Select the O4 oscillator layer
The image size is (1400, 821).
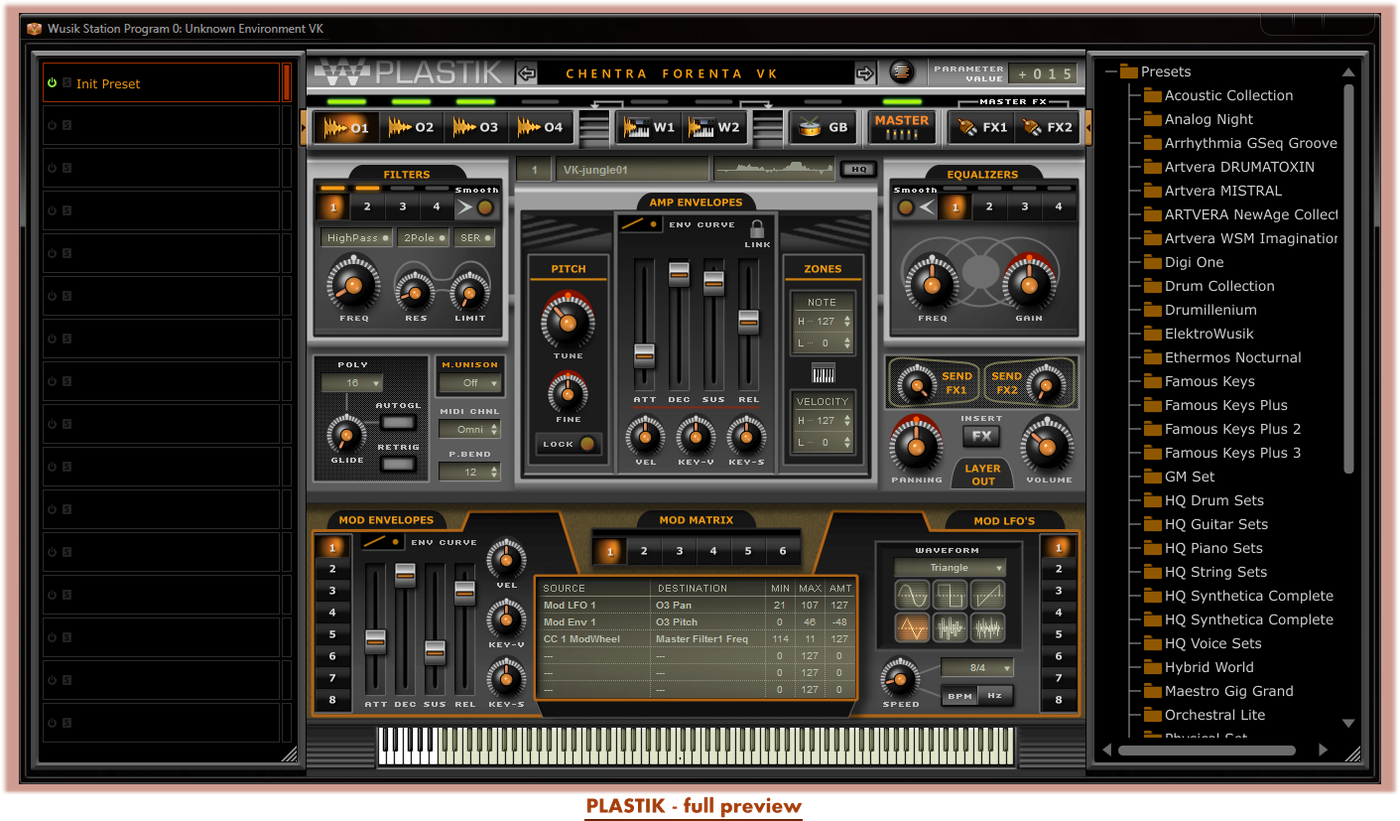[x=540, y=127]
